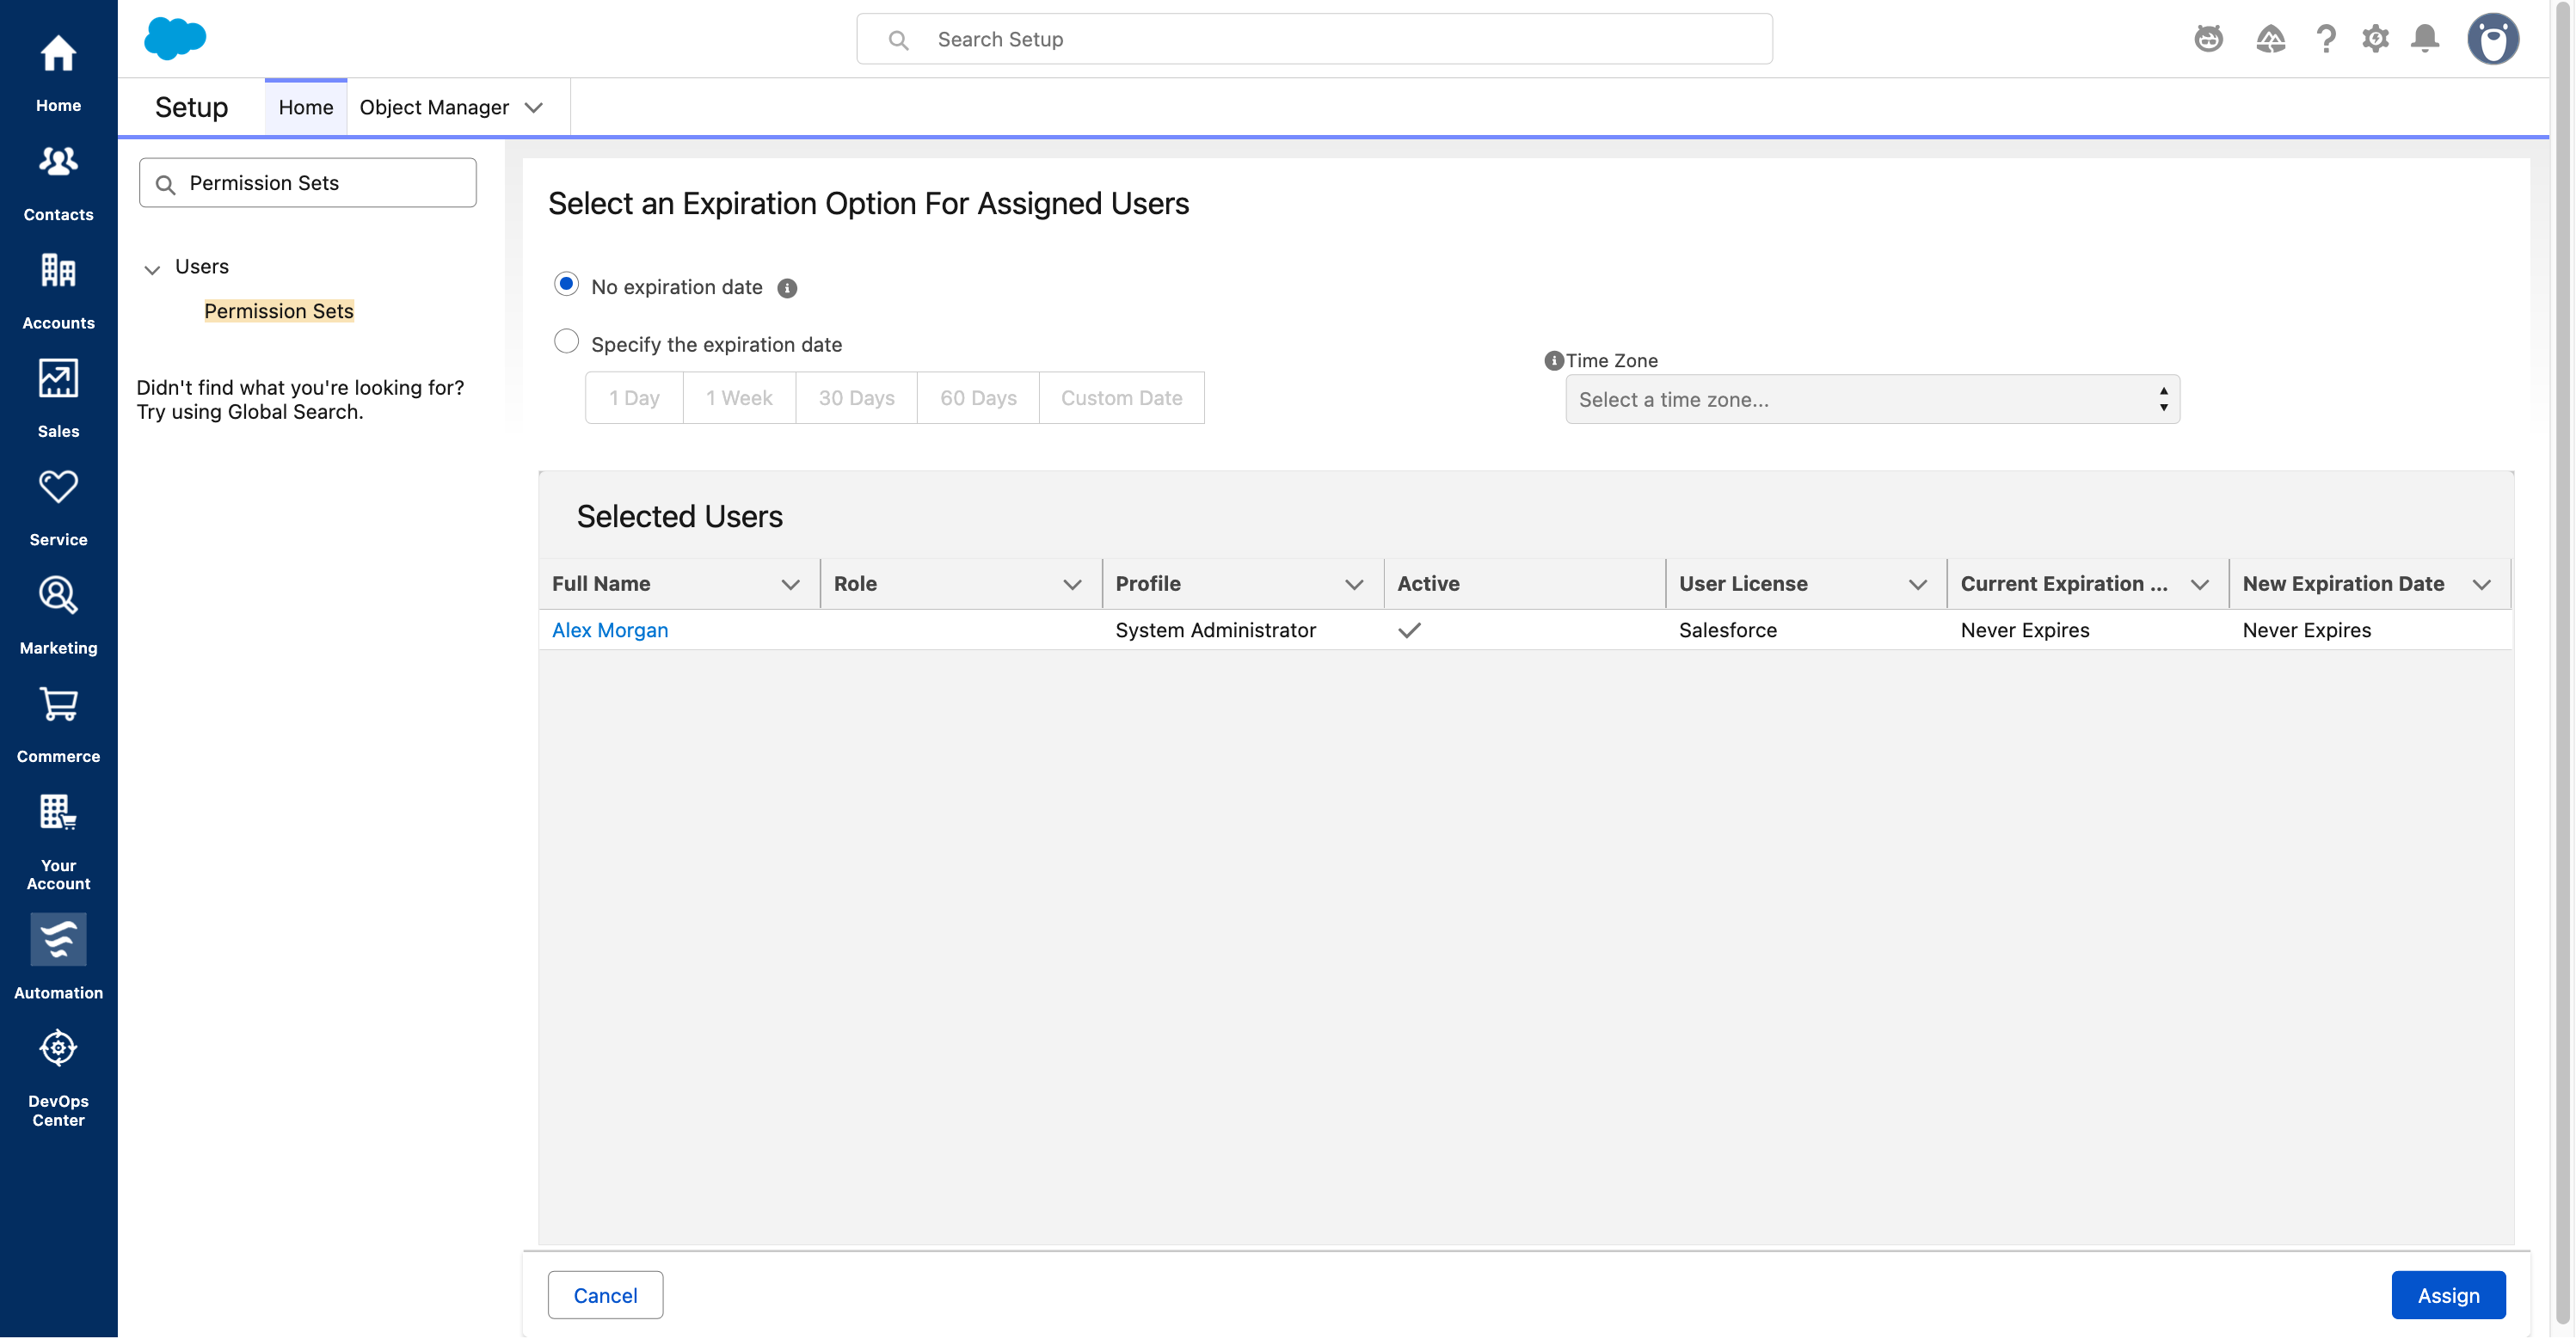The height and width of the screenshot is (1339, 2576).
Task: Open Object Manager tab dropdown chevron
Action: click(534, 107)
